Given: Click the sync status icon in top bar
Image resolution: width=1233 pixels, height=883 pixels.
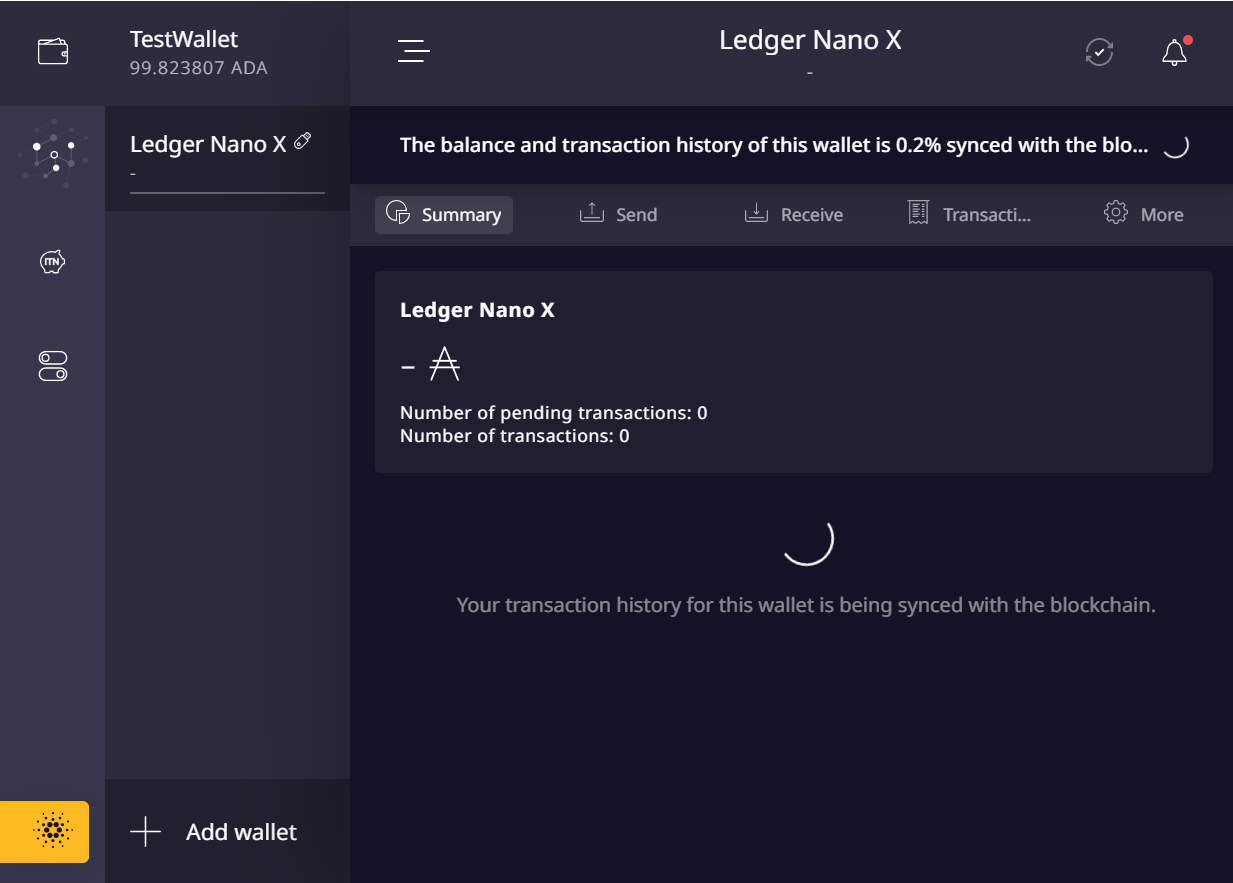Looking at the screenshot, I should coord(1099,51).
